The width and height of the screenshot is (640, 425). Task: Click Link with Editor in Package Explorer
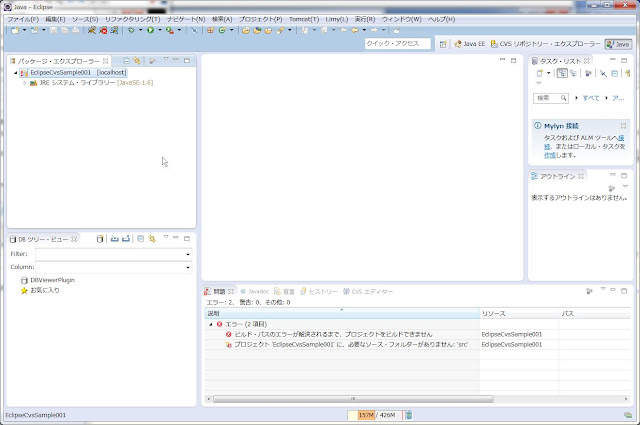click(137, 61)
